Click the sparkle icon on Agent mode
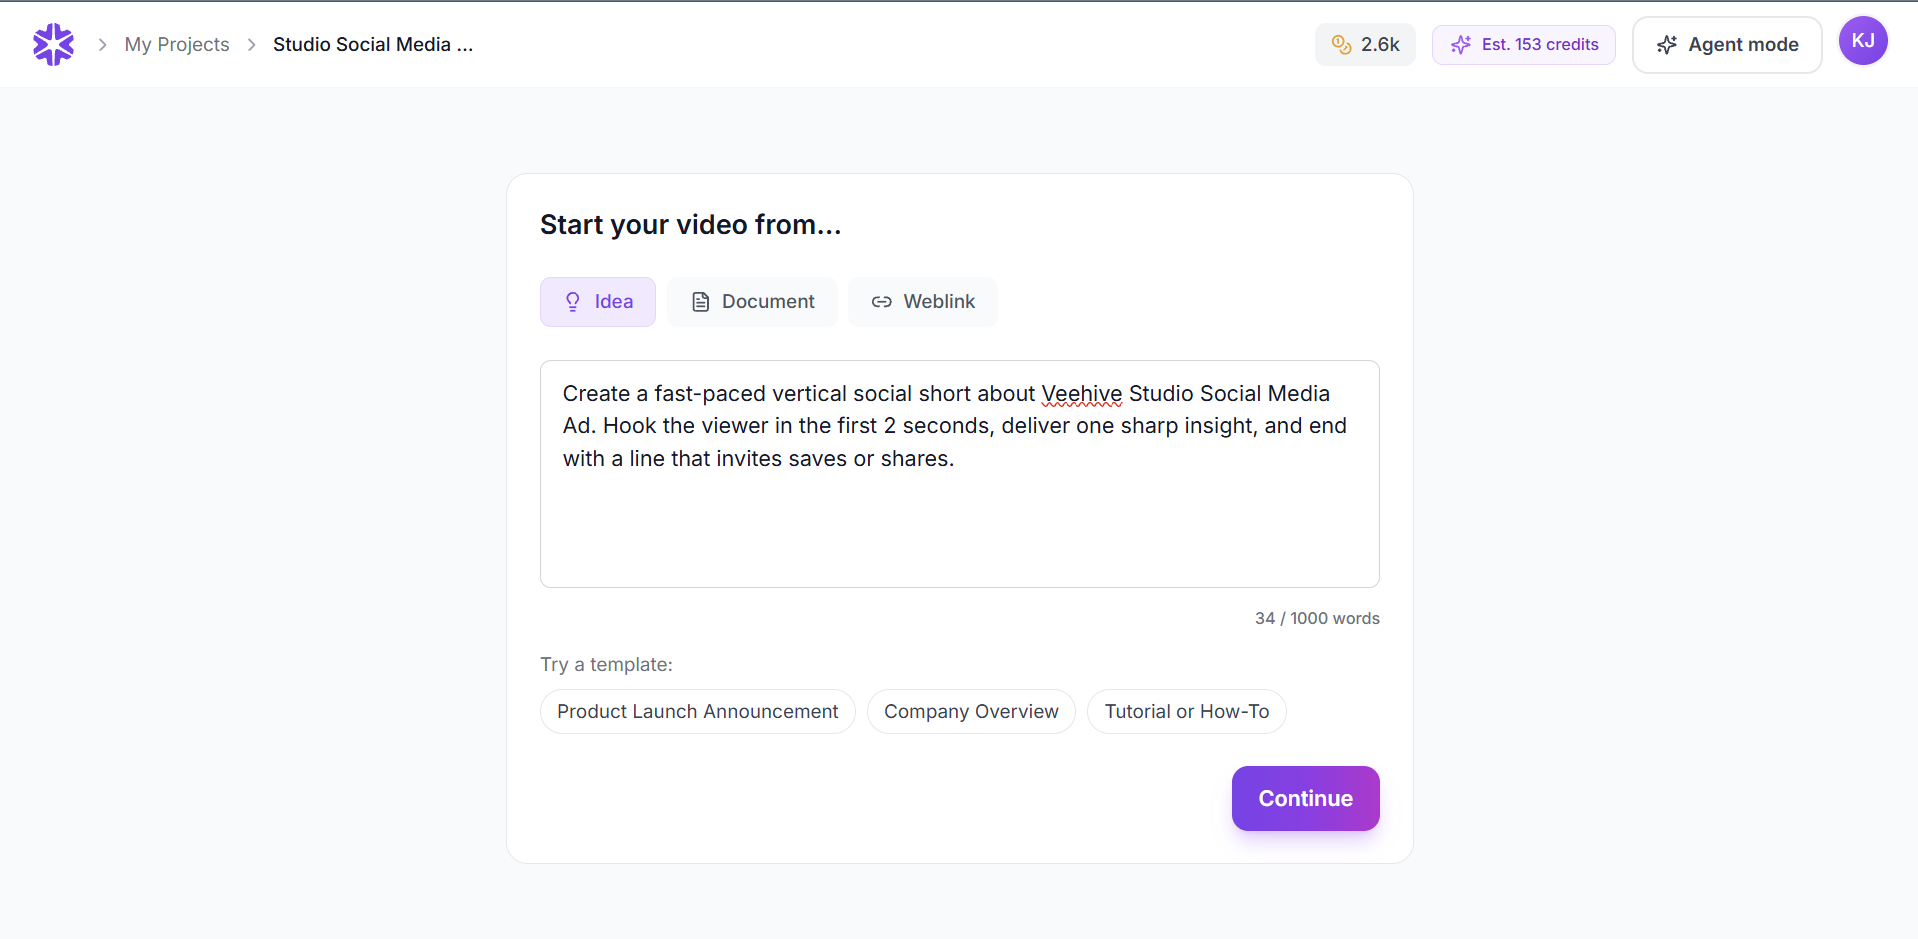 1666,45
